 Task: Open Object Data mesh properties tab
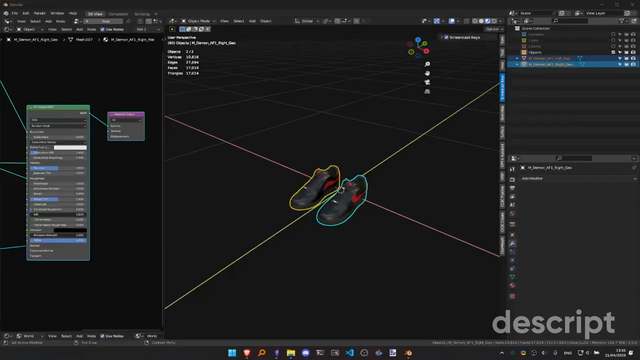point(512,277)
